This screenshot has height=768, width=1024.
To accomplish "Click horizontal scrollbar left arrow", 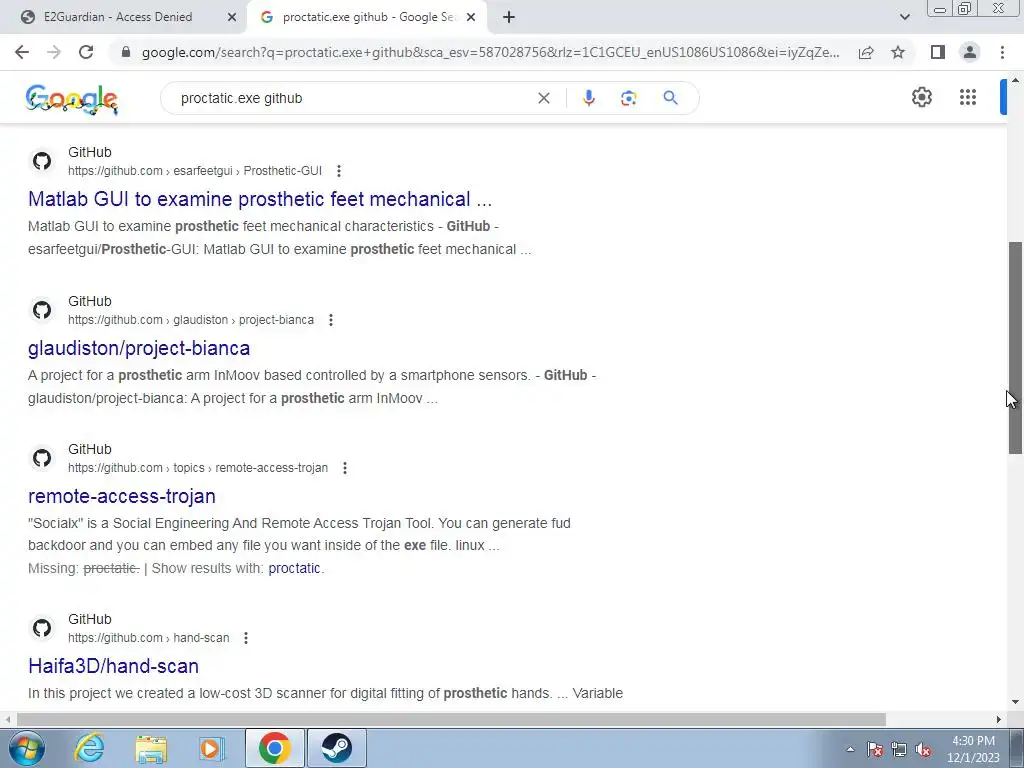I will (x=7, y=720).
